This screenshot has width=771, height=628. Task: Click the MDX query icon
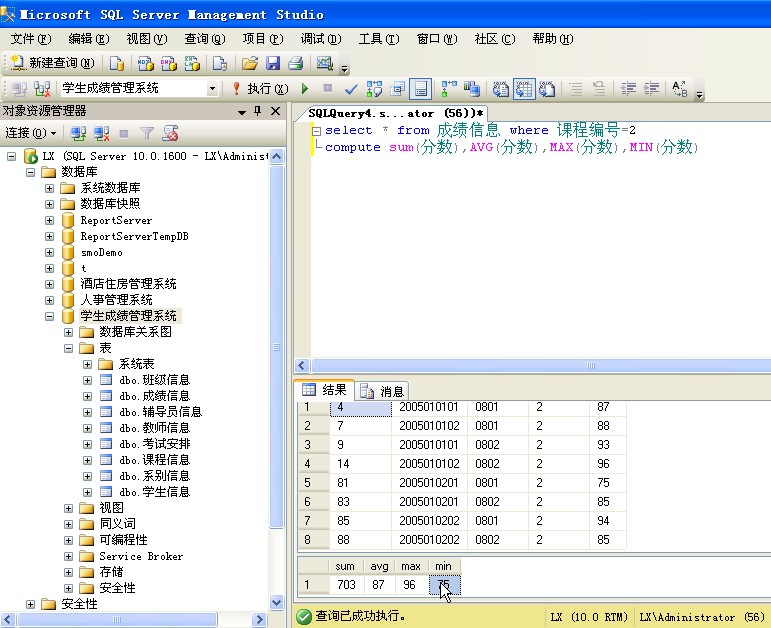146,63
